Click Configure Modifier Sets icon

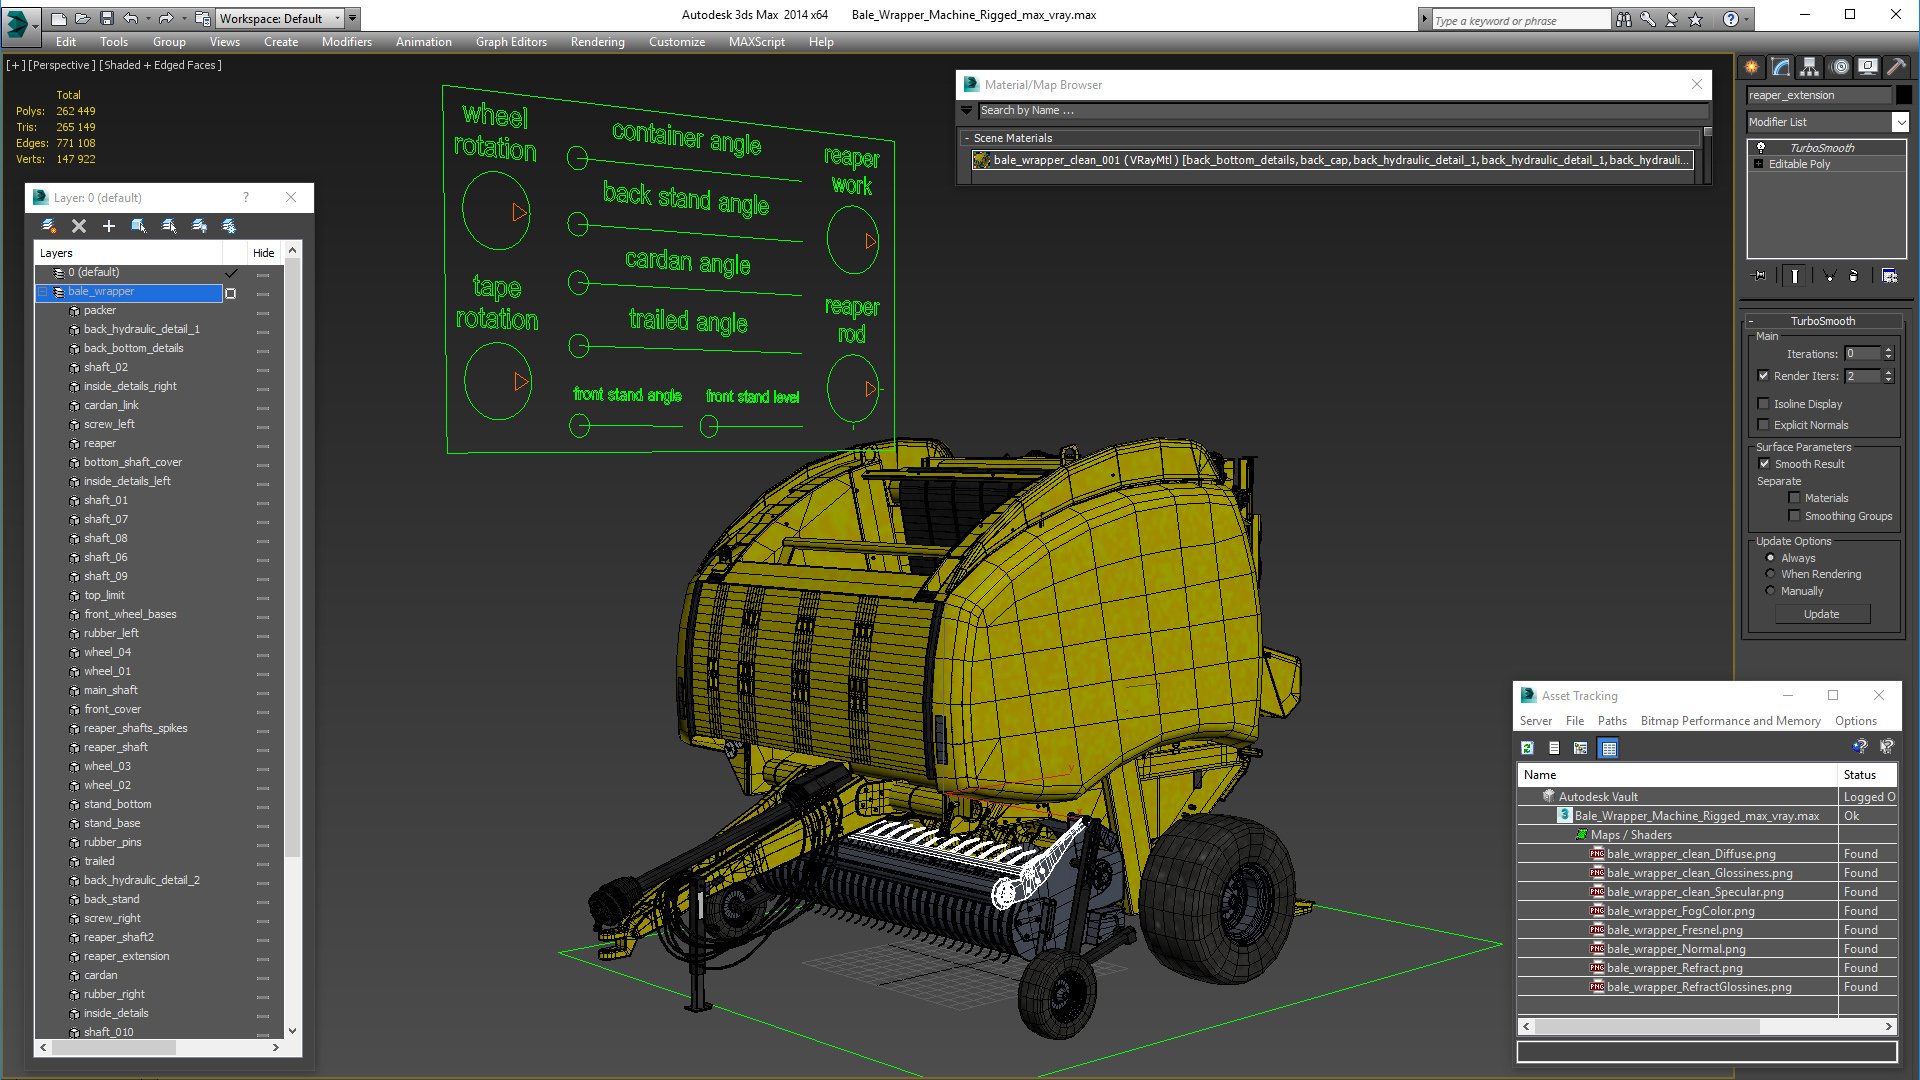1890,276
